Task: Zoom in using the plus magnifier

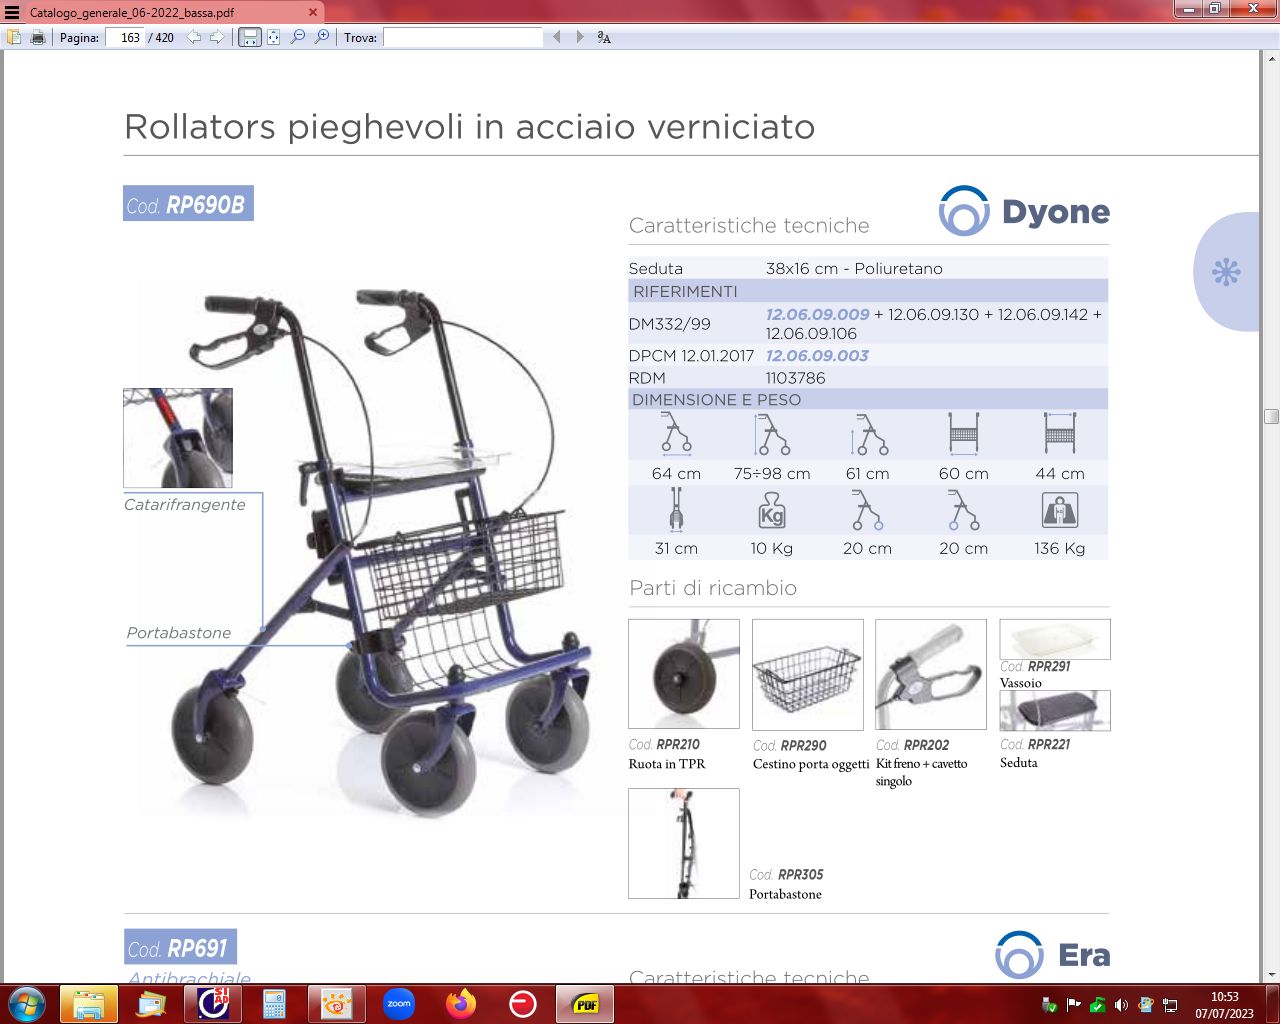Action: point(322,37)
